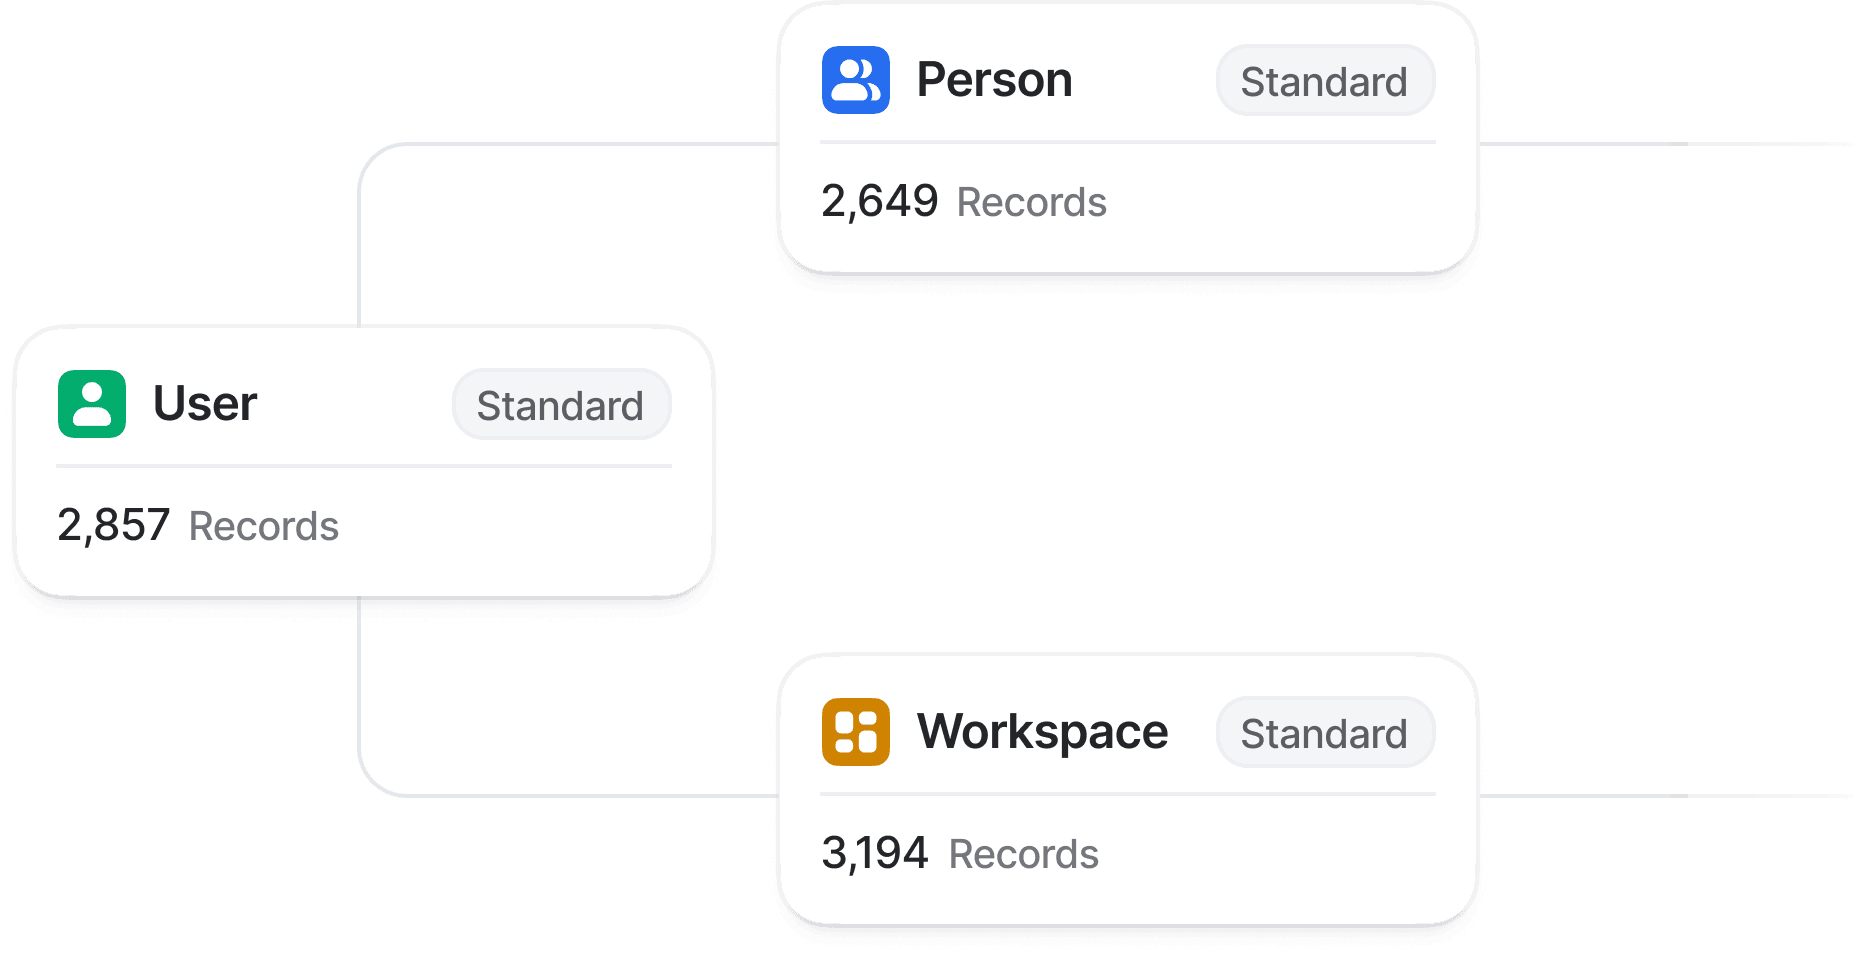The width and height of the screenshot is (1856, 956).
Task: Click the Records label under Workspace
Action: pyautogui.click(x=1023, y=855)
